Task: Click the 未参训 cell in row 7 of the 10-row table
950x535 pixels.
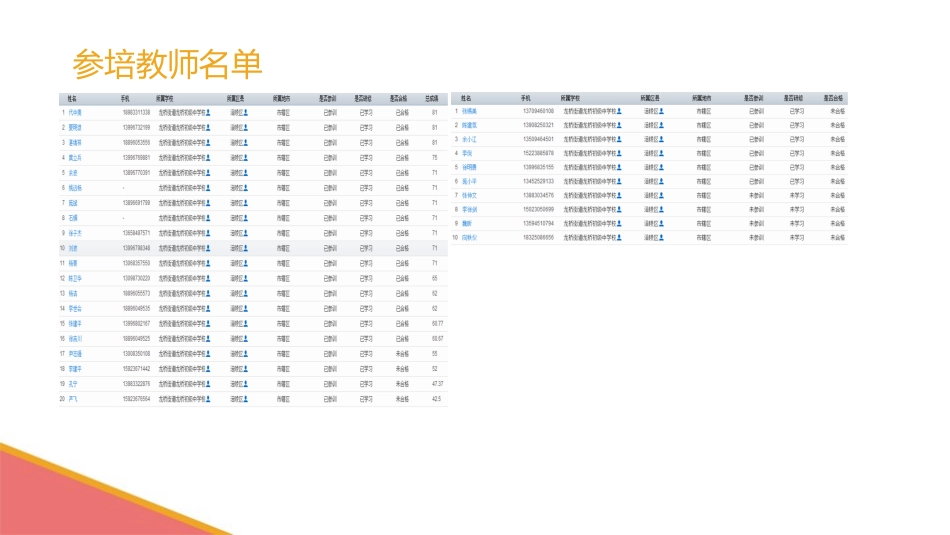Action: (756, 196)
